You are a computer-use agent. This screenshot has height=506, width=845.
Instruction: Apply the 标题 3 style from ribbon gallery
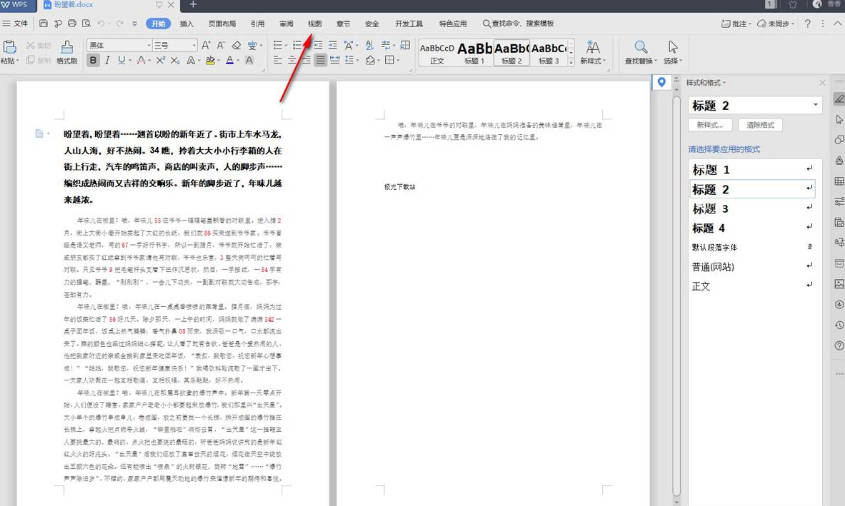point(549,53)
